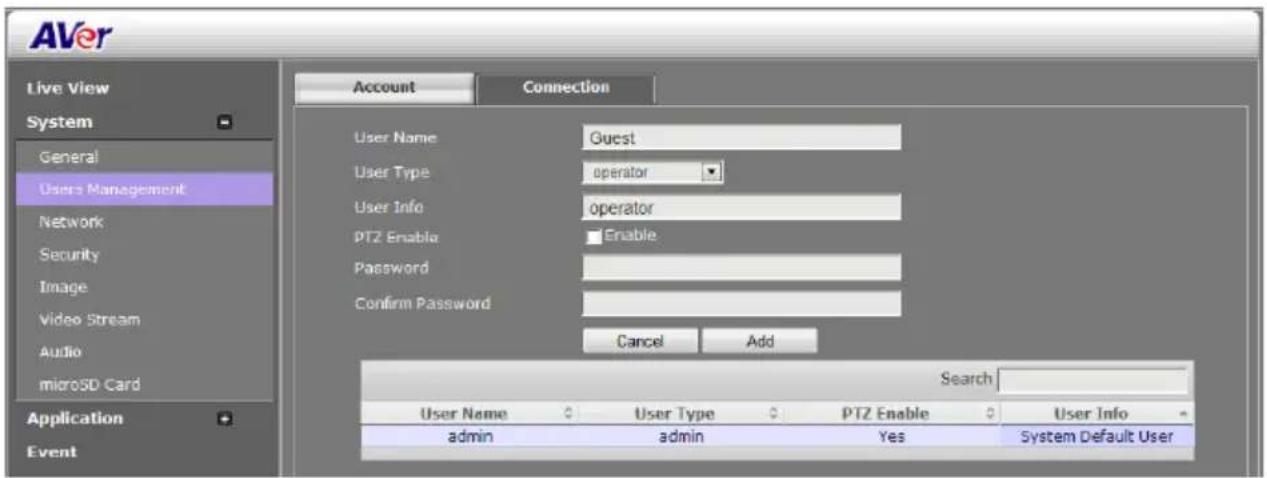The height and width of the screenshot is (478, 1267).
Task: Click the User Info input field
Action: pos(741,207)
